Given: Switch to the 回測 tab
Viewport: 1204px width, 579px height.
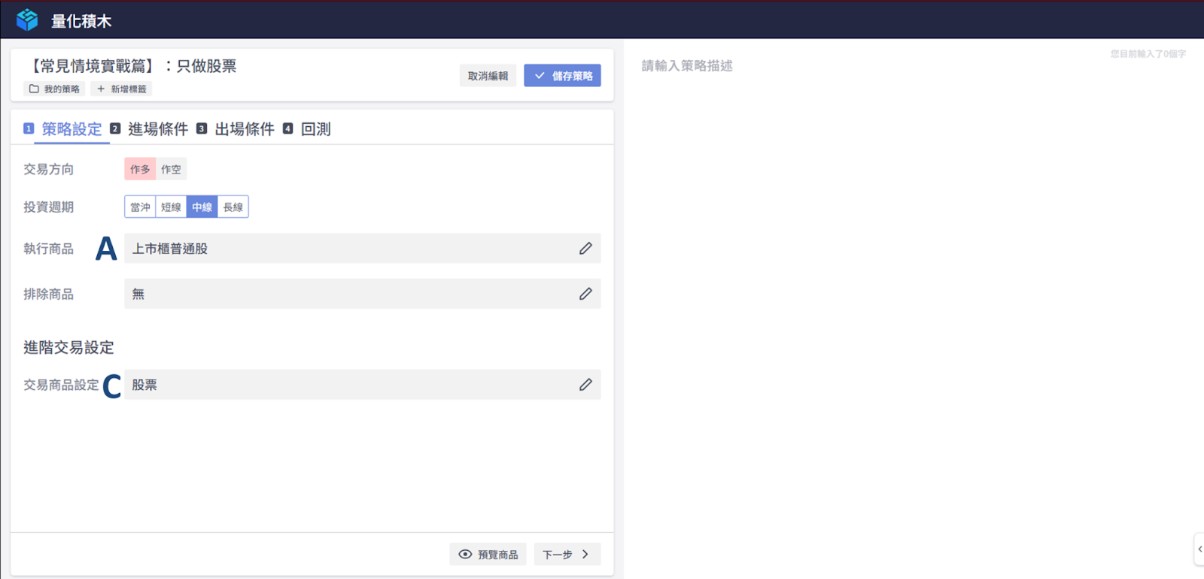Looking at the screenshot, I should coord(315,129).
